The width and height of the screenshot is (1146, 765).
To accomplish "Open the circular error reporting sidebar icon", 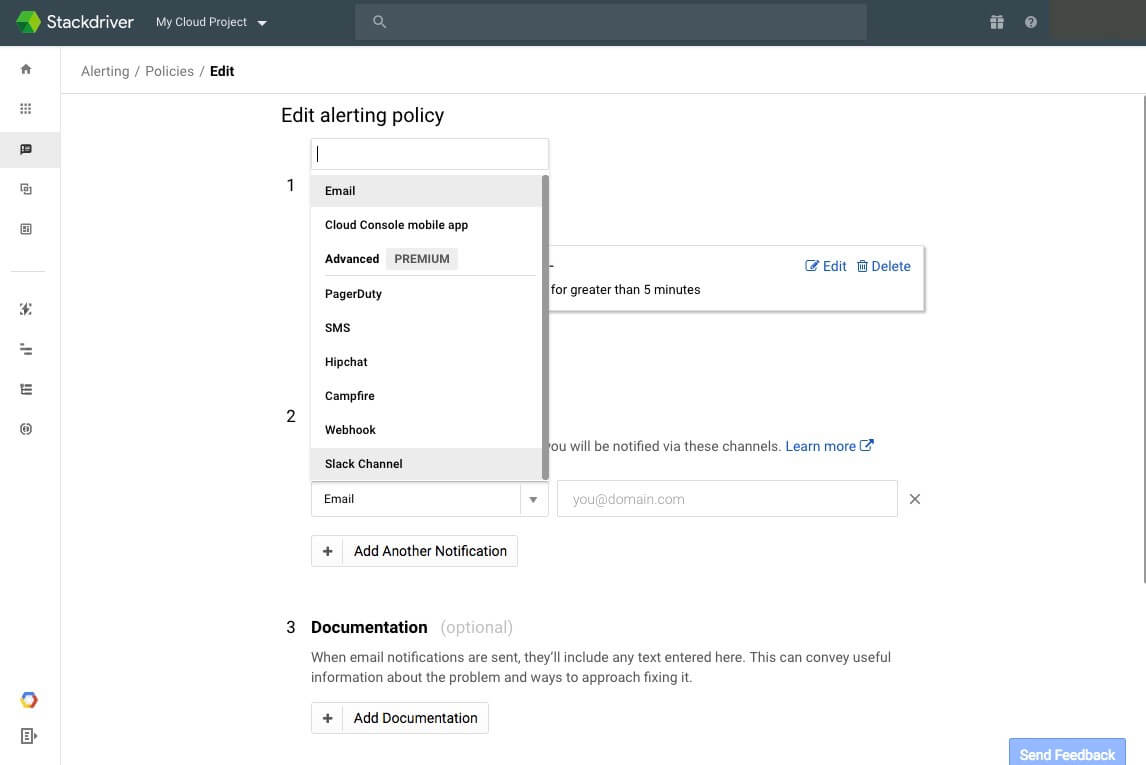I will point(26,429).
